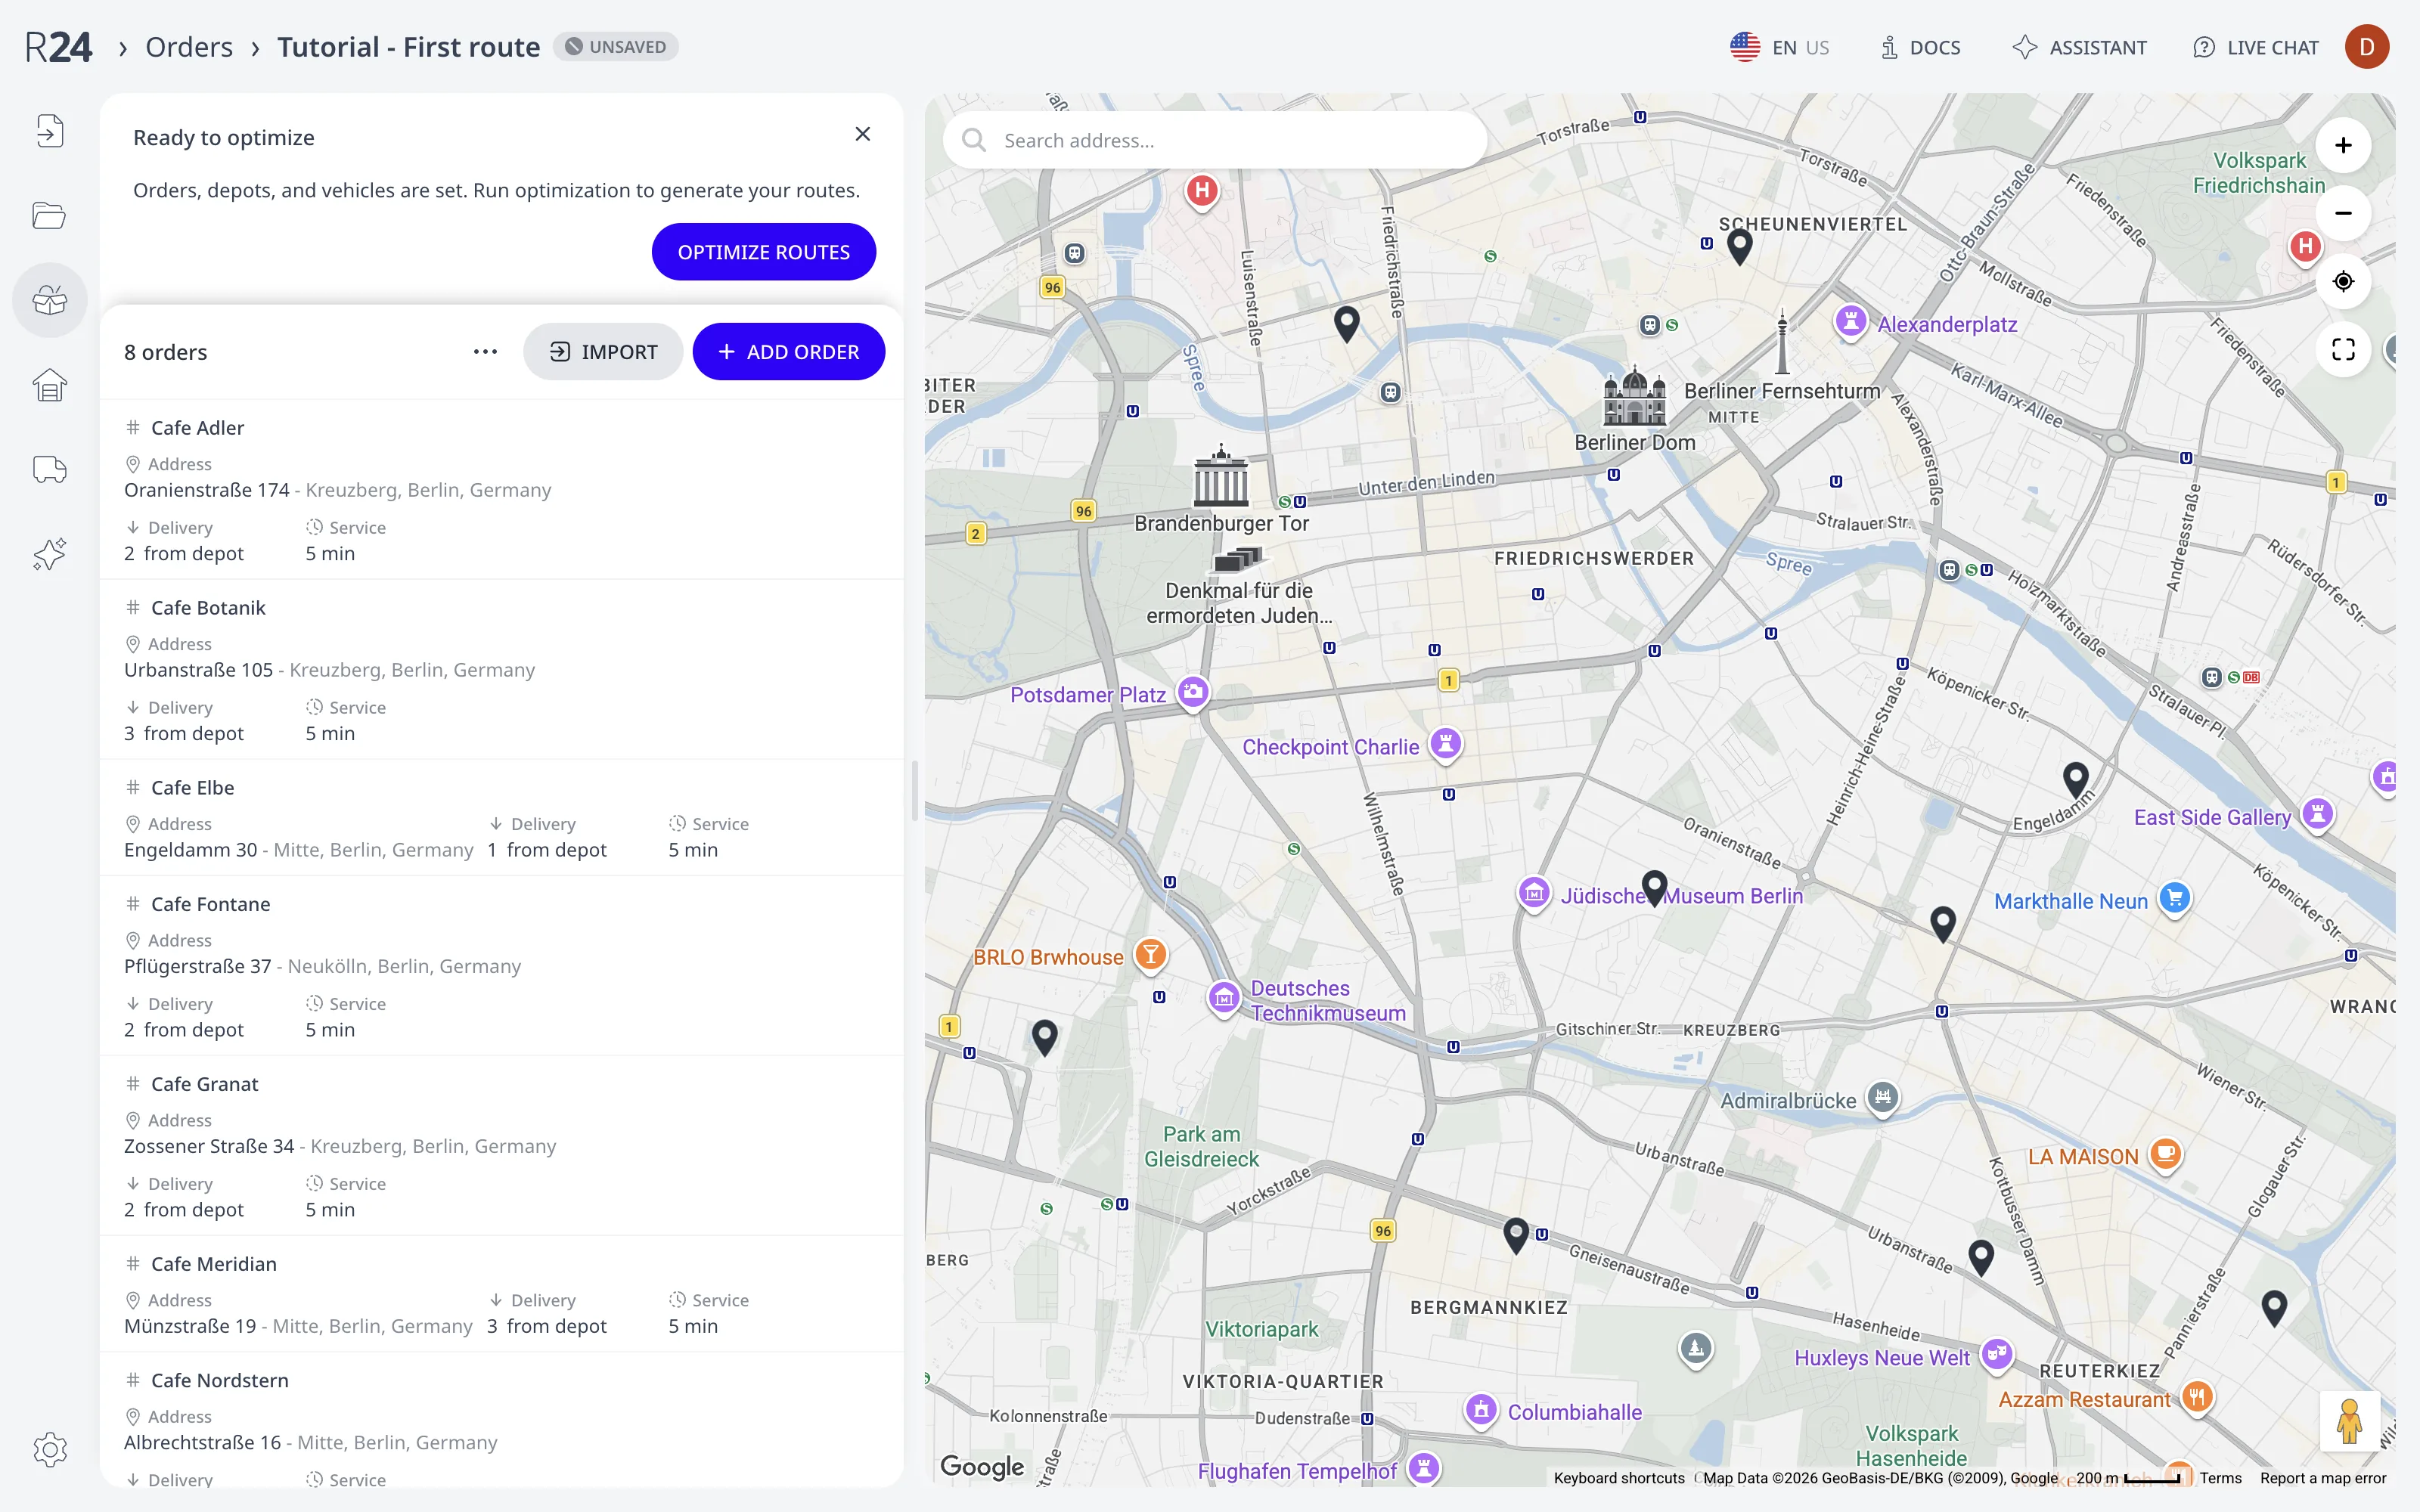Screen dimensions: 2420x1512
Task: Close the Ready to optimize banner
Action: [862, 134]
